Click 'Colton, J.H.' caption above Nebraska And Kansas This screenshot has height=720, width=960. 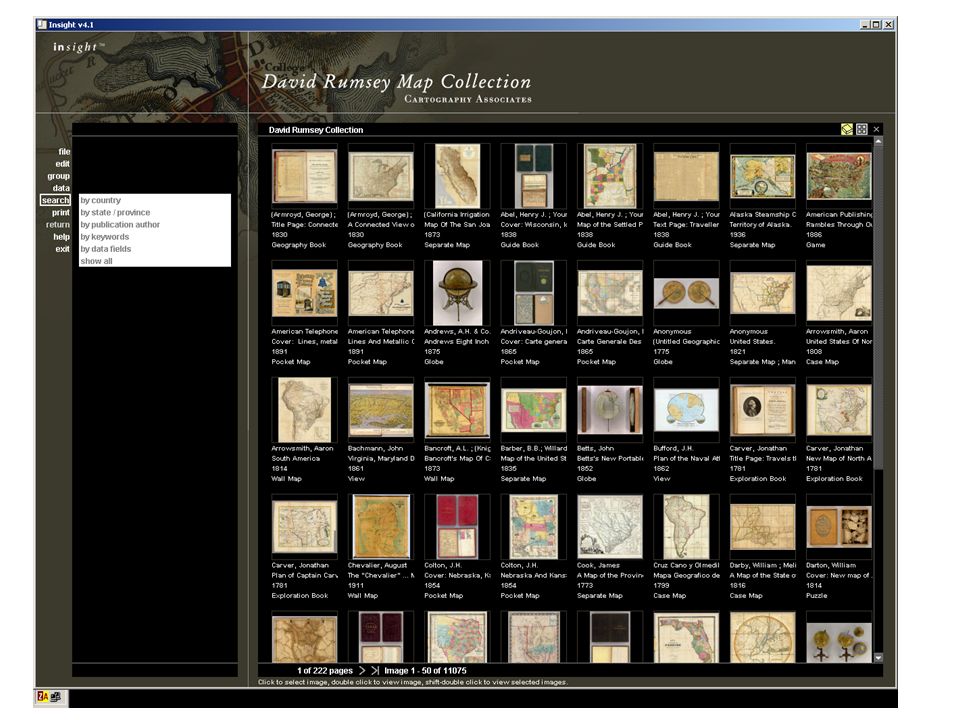(519, 565)
